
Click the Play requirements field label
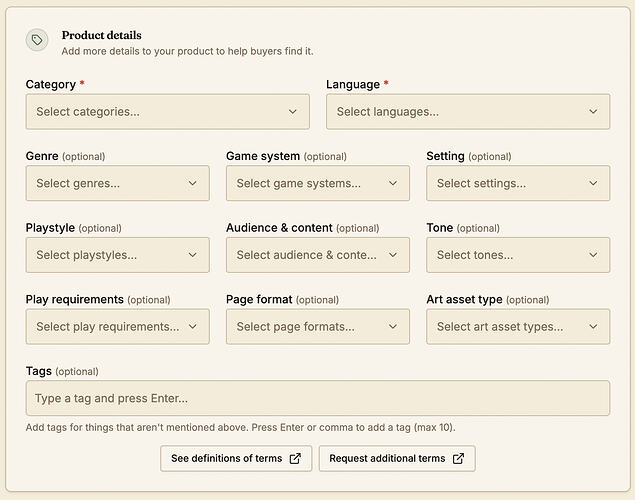tap(75, 299)
